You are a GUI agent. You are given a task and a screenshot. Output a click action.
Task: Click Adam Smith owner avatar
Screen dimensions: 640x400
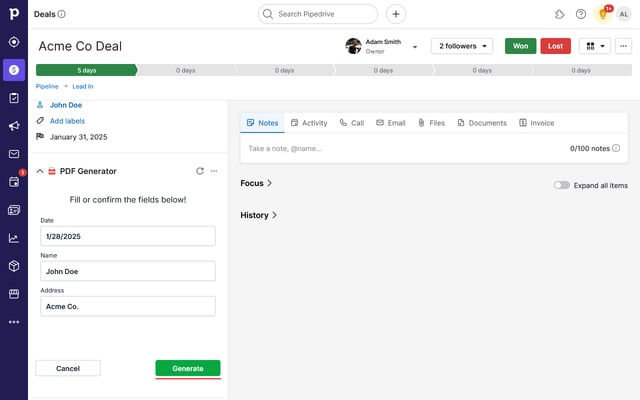coord(353,46)
